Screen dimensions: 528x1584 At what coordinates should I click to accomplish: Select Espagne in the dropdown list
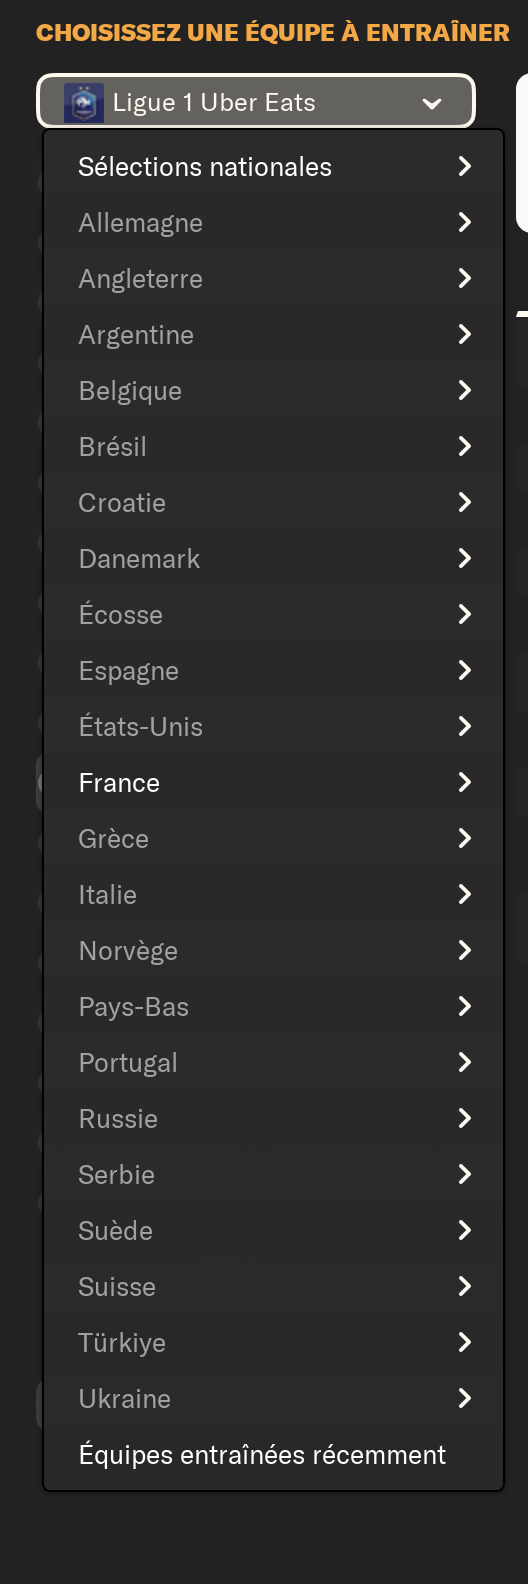273,671
